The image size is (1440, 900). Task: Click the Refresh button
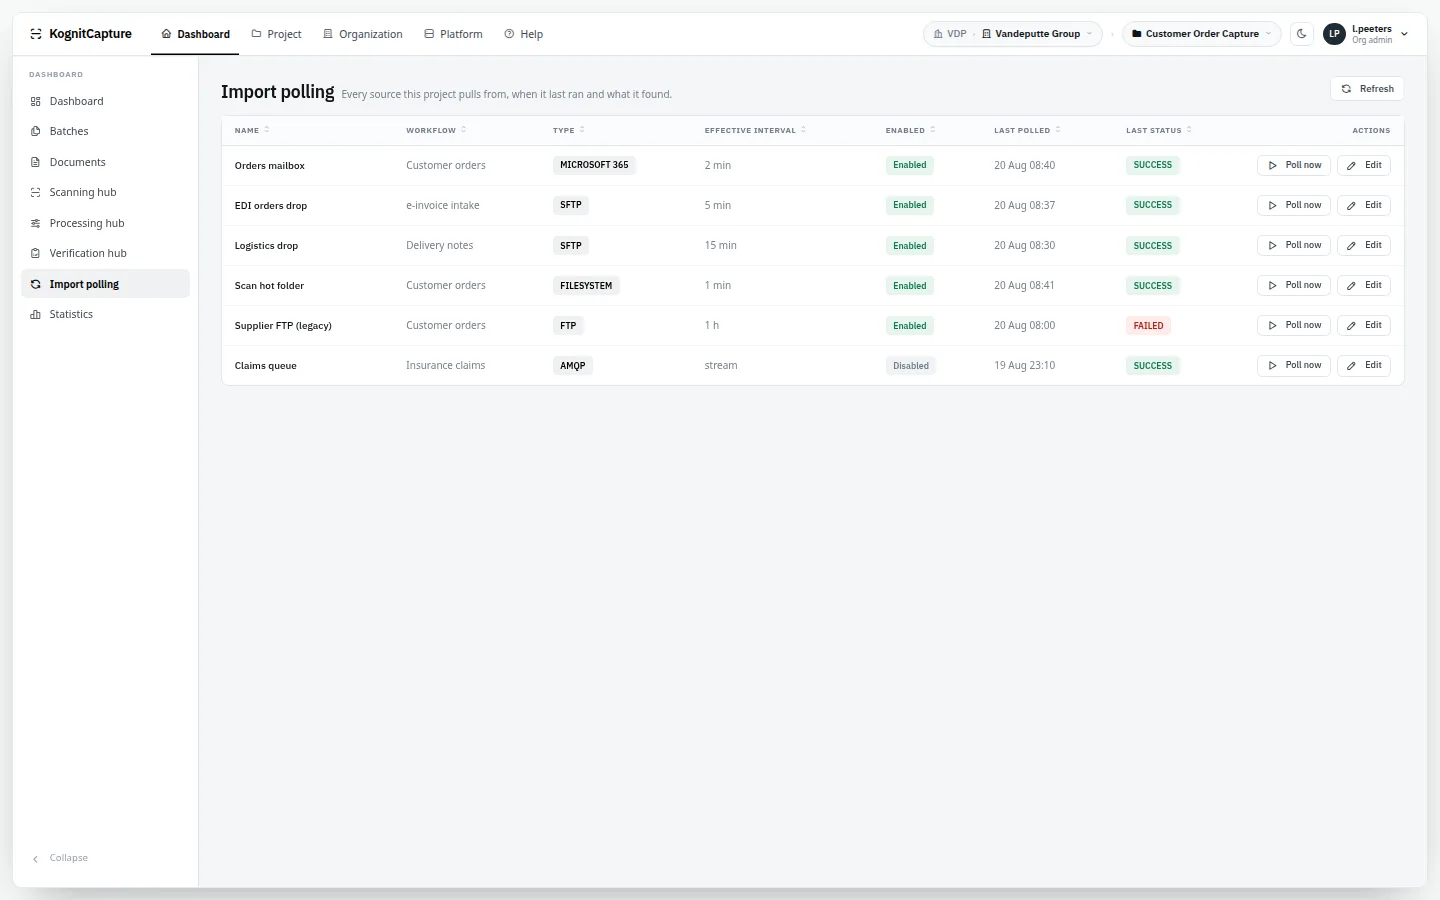pos(1367,89)
